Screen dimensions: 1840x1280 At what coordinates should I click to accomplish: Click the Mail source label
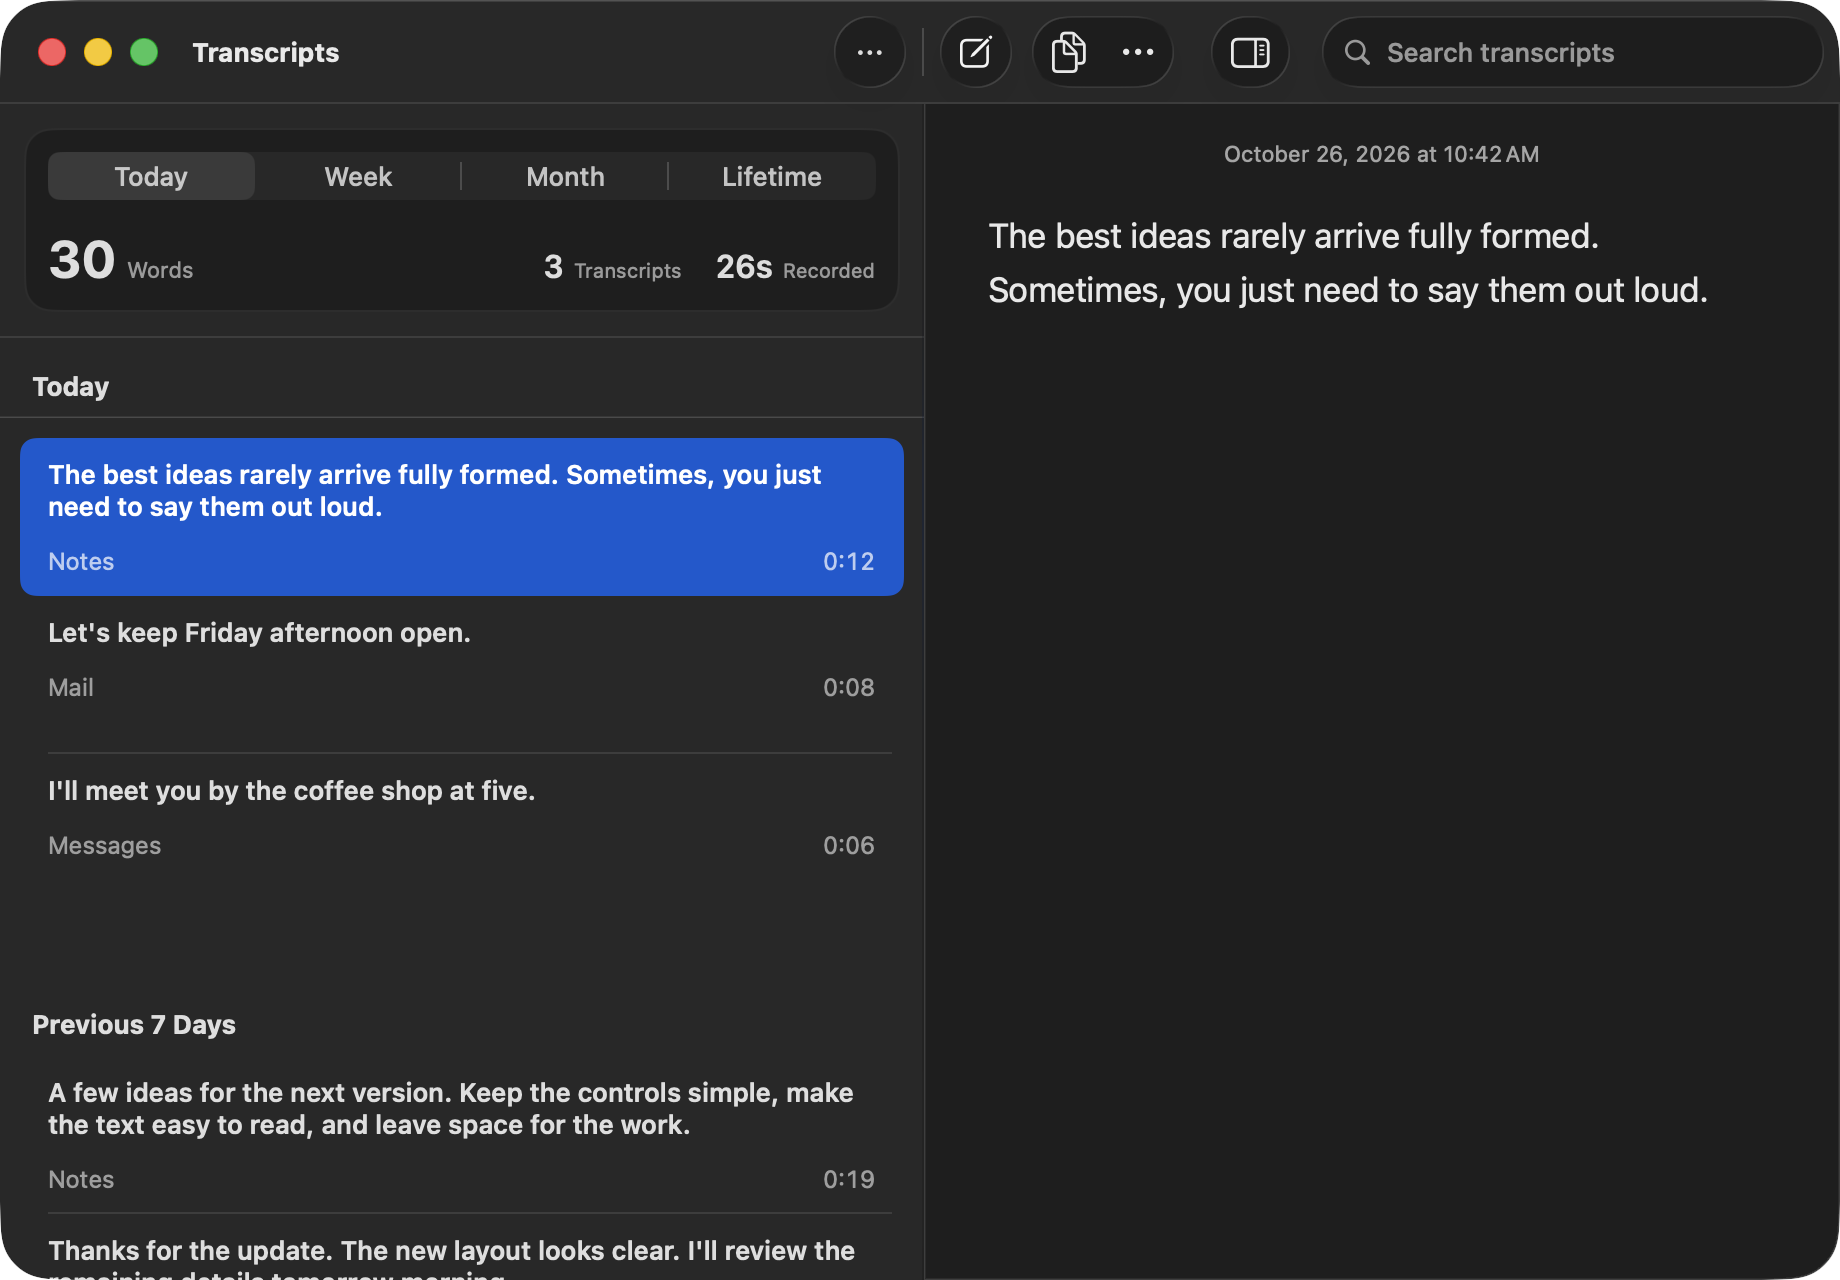click(71, 688)
